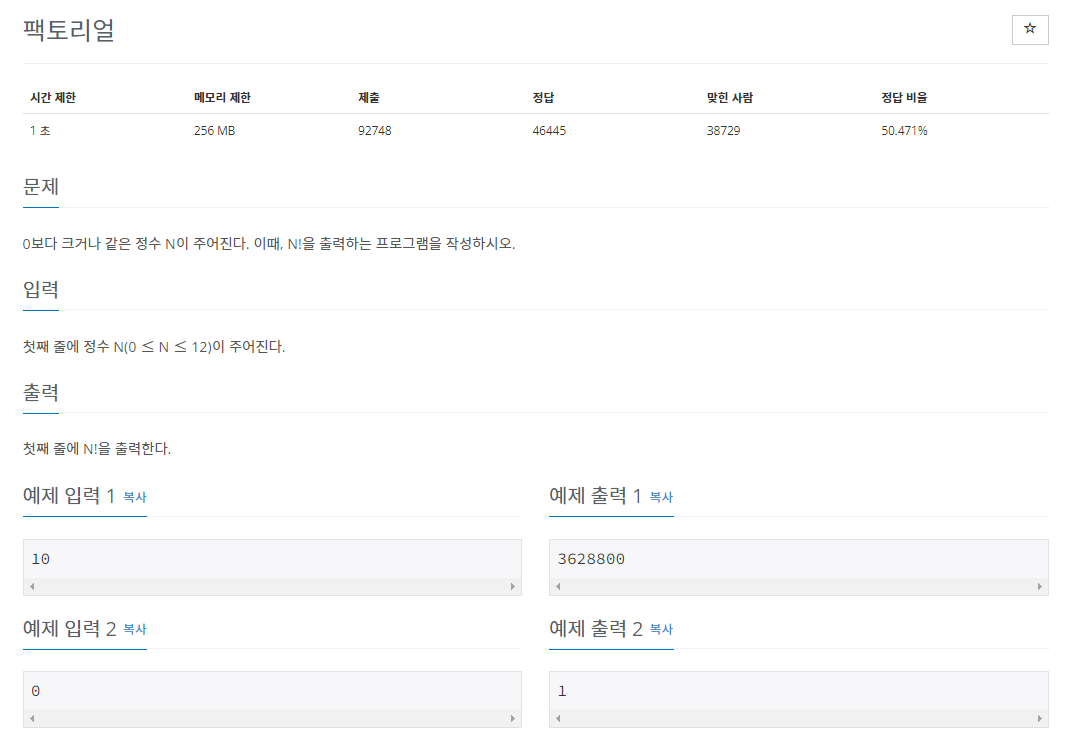Click the 정답 column header
Image resolution: width=1069 pixels, height=742 pixels.
pos(543,98)
